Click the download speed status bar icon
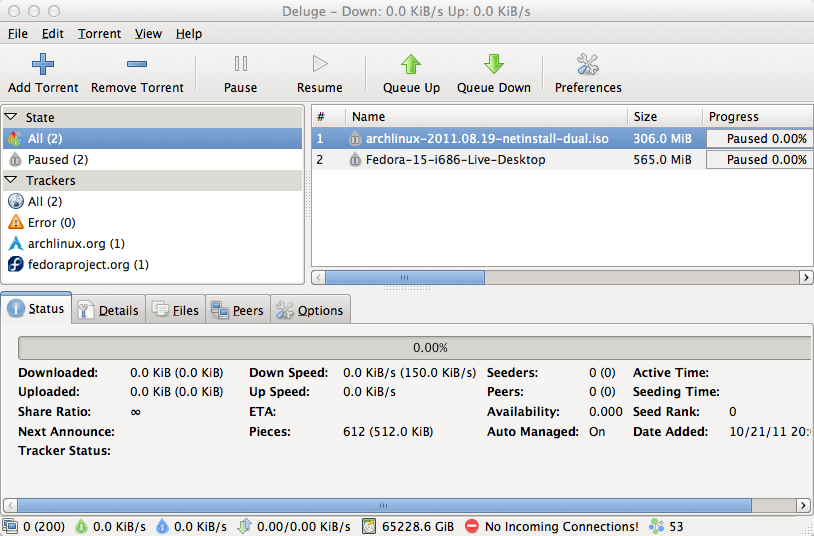This screenshot has height=536, width=814. pyautogui.click(x=81, y=527)
